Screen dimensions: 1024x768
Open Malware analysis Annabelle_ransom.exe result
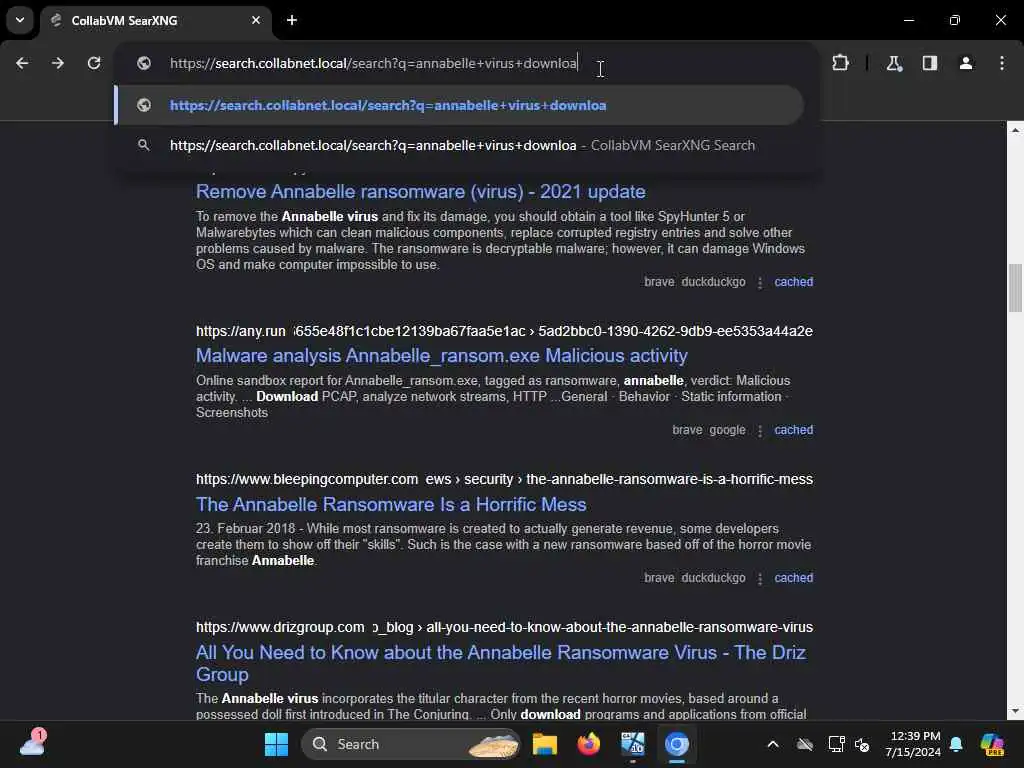(441, 356)
